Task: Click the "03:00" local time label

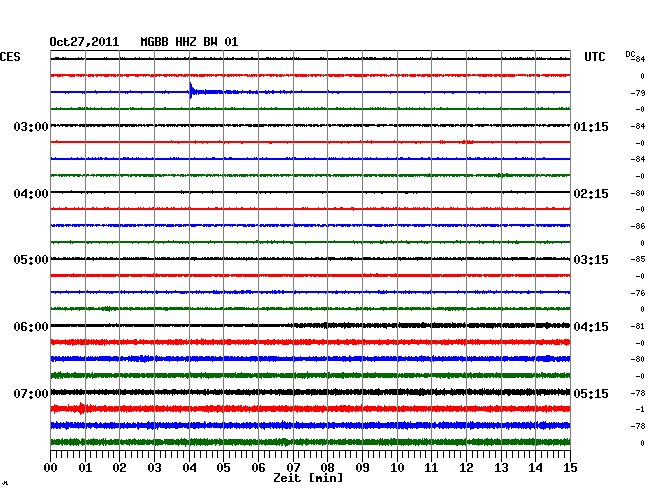Action: pyautogui.click(x=31, y=126)
